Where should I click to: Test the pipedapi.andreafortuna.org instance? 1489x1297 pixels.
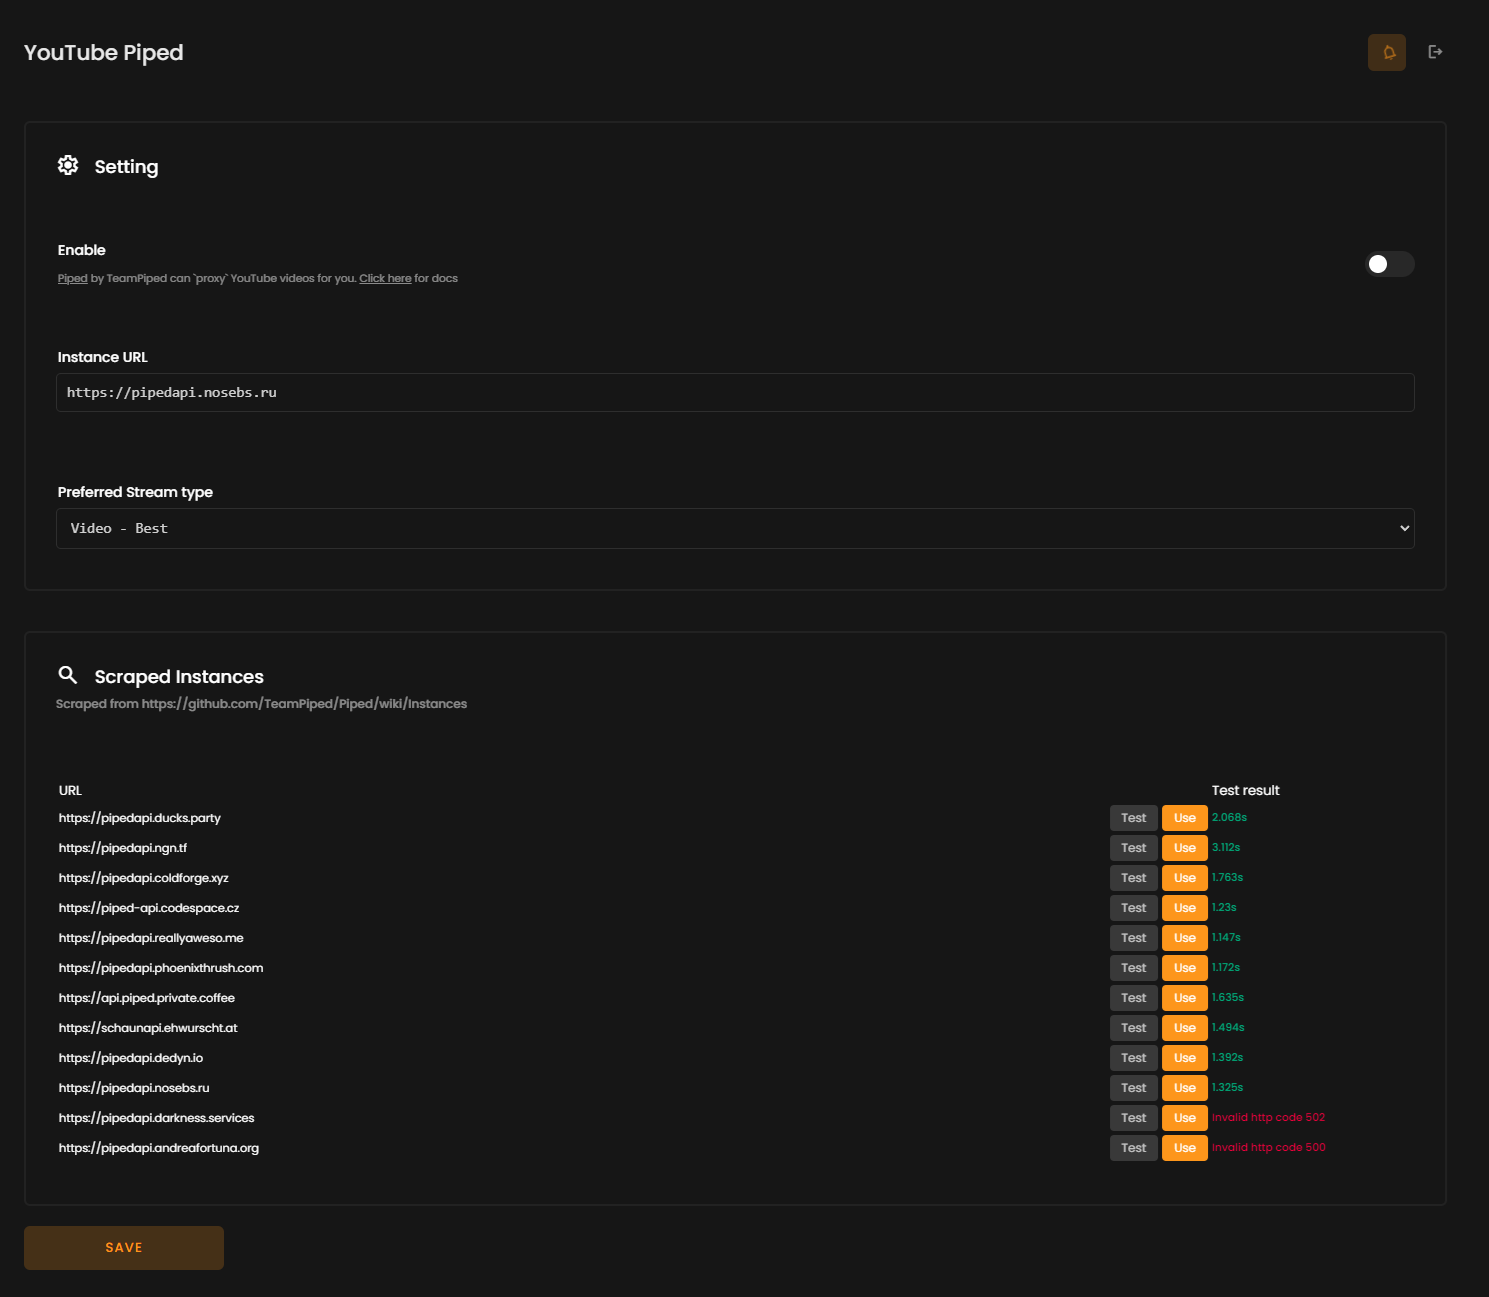1133,1148
